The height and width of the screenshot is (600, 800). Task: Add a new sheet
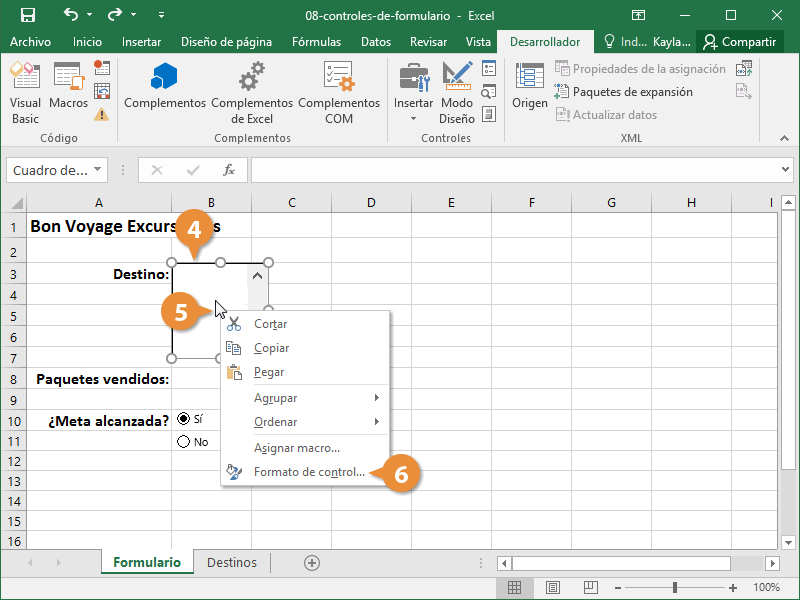[312, 563]
